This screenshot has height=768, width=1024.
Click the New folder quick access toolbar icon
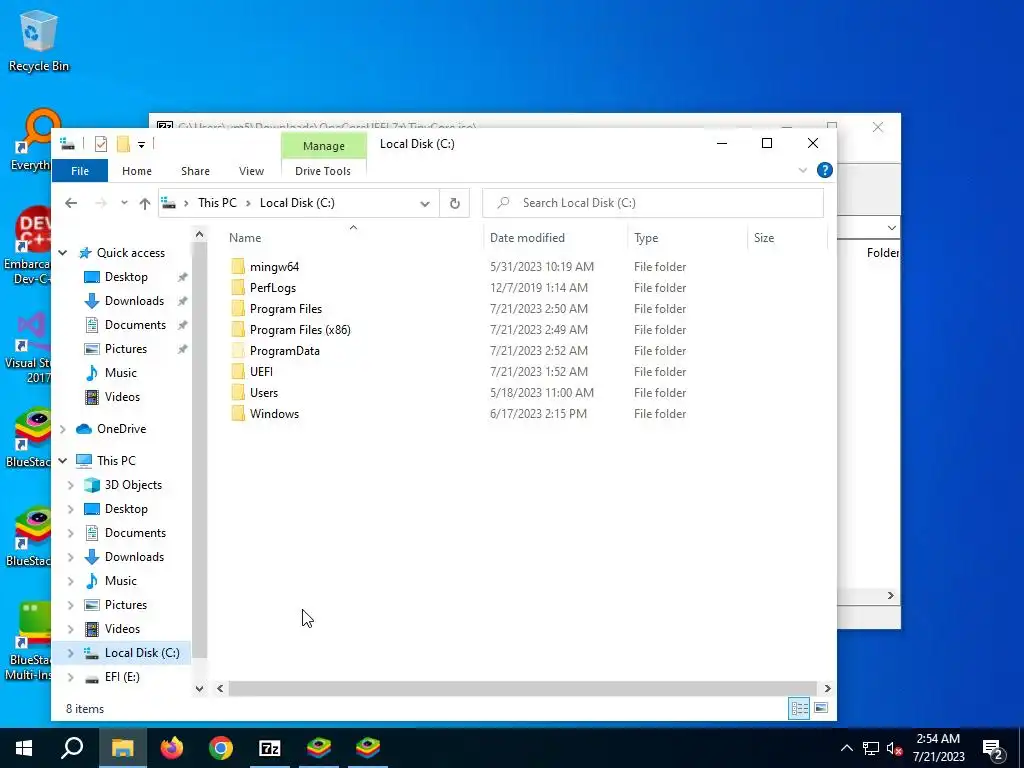(123, 144)
